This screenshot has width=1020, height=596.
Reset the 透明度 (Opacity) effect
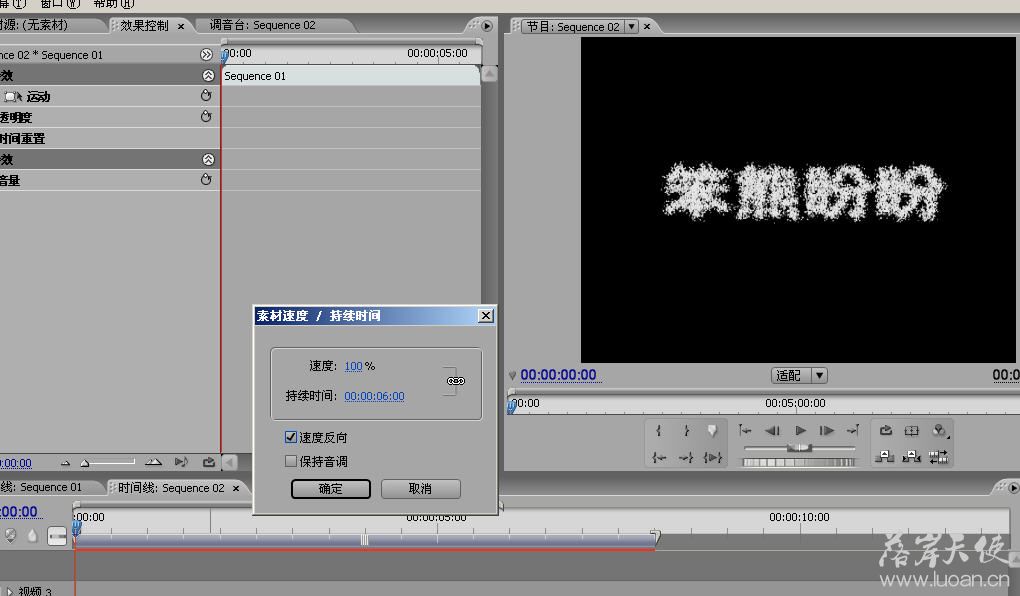(206, 116)
